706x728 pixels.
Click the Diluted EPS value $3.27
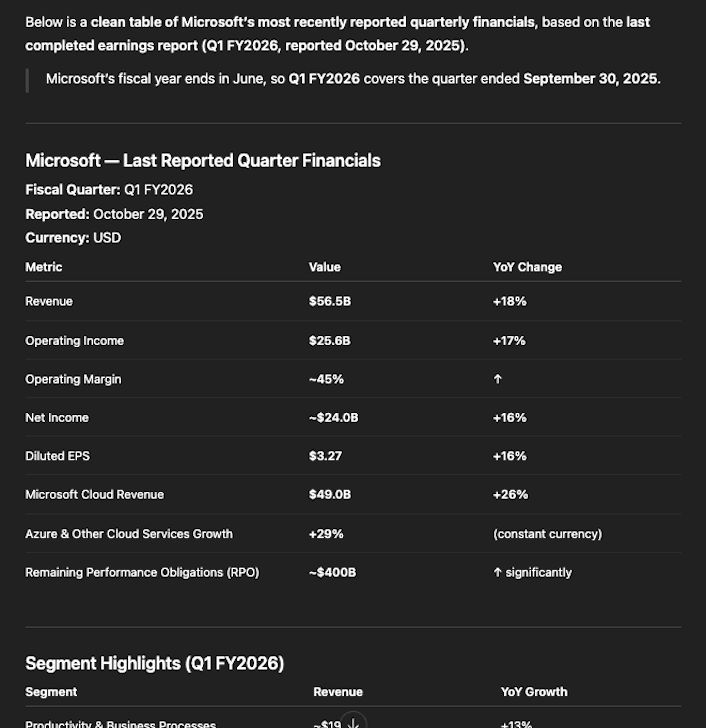tap(326, 456)
